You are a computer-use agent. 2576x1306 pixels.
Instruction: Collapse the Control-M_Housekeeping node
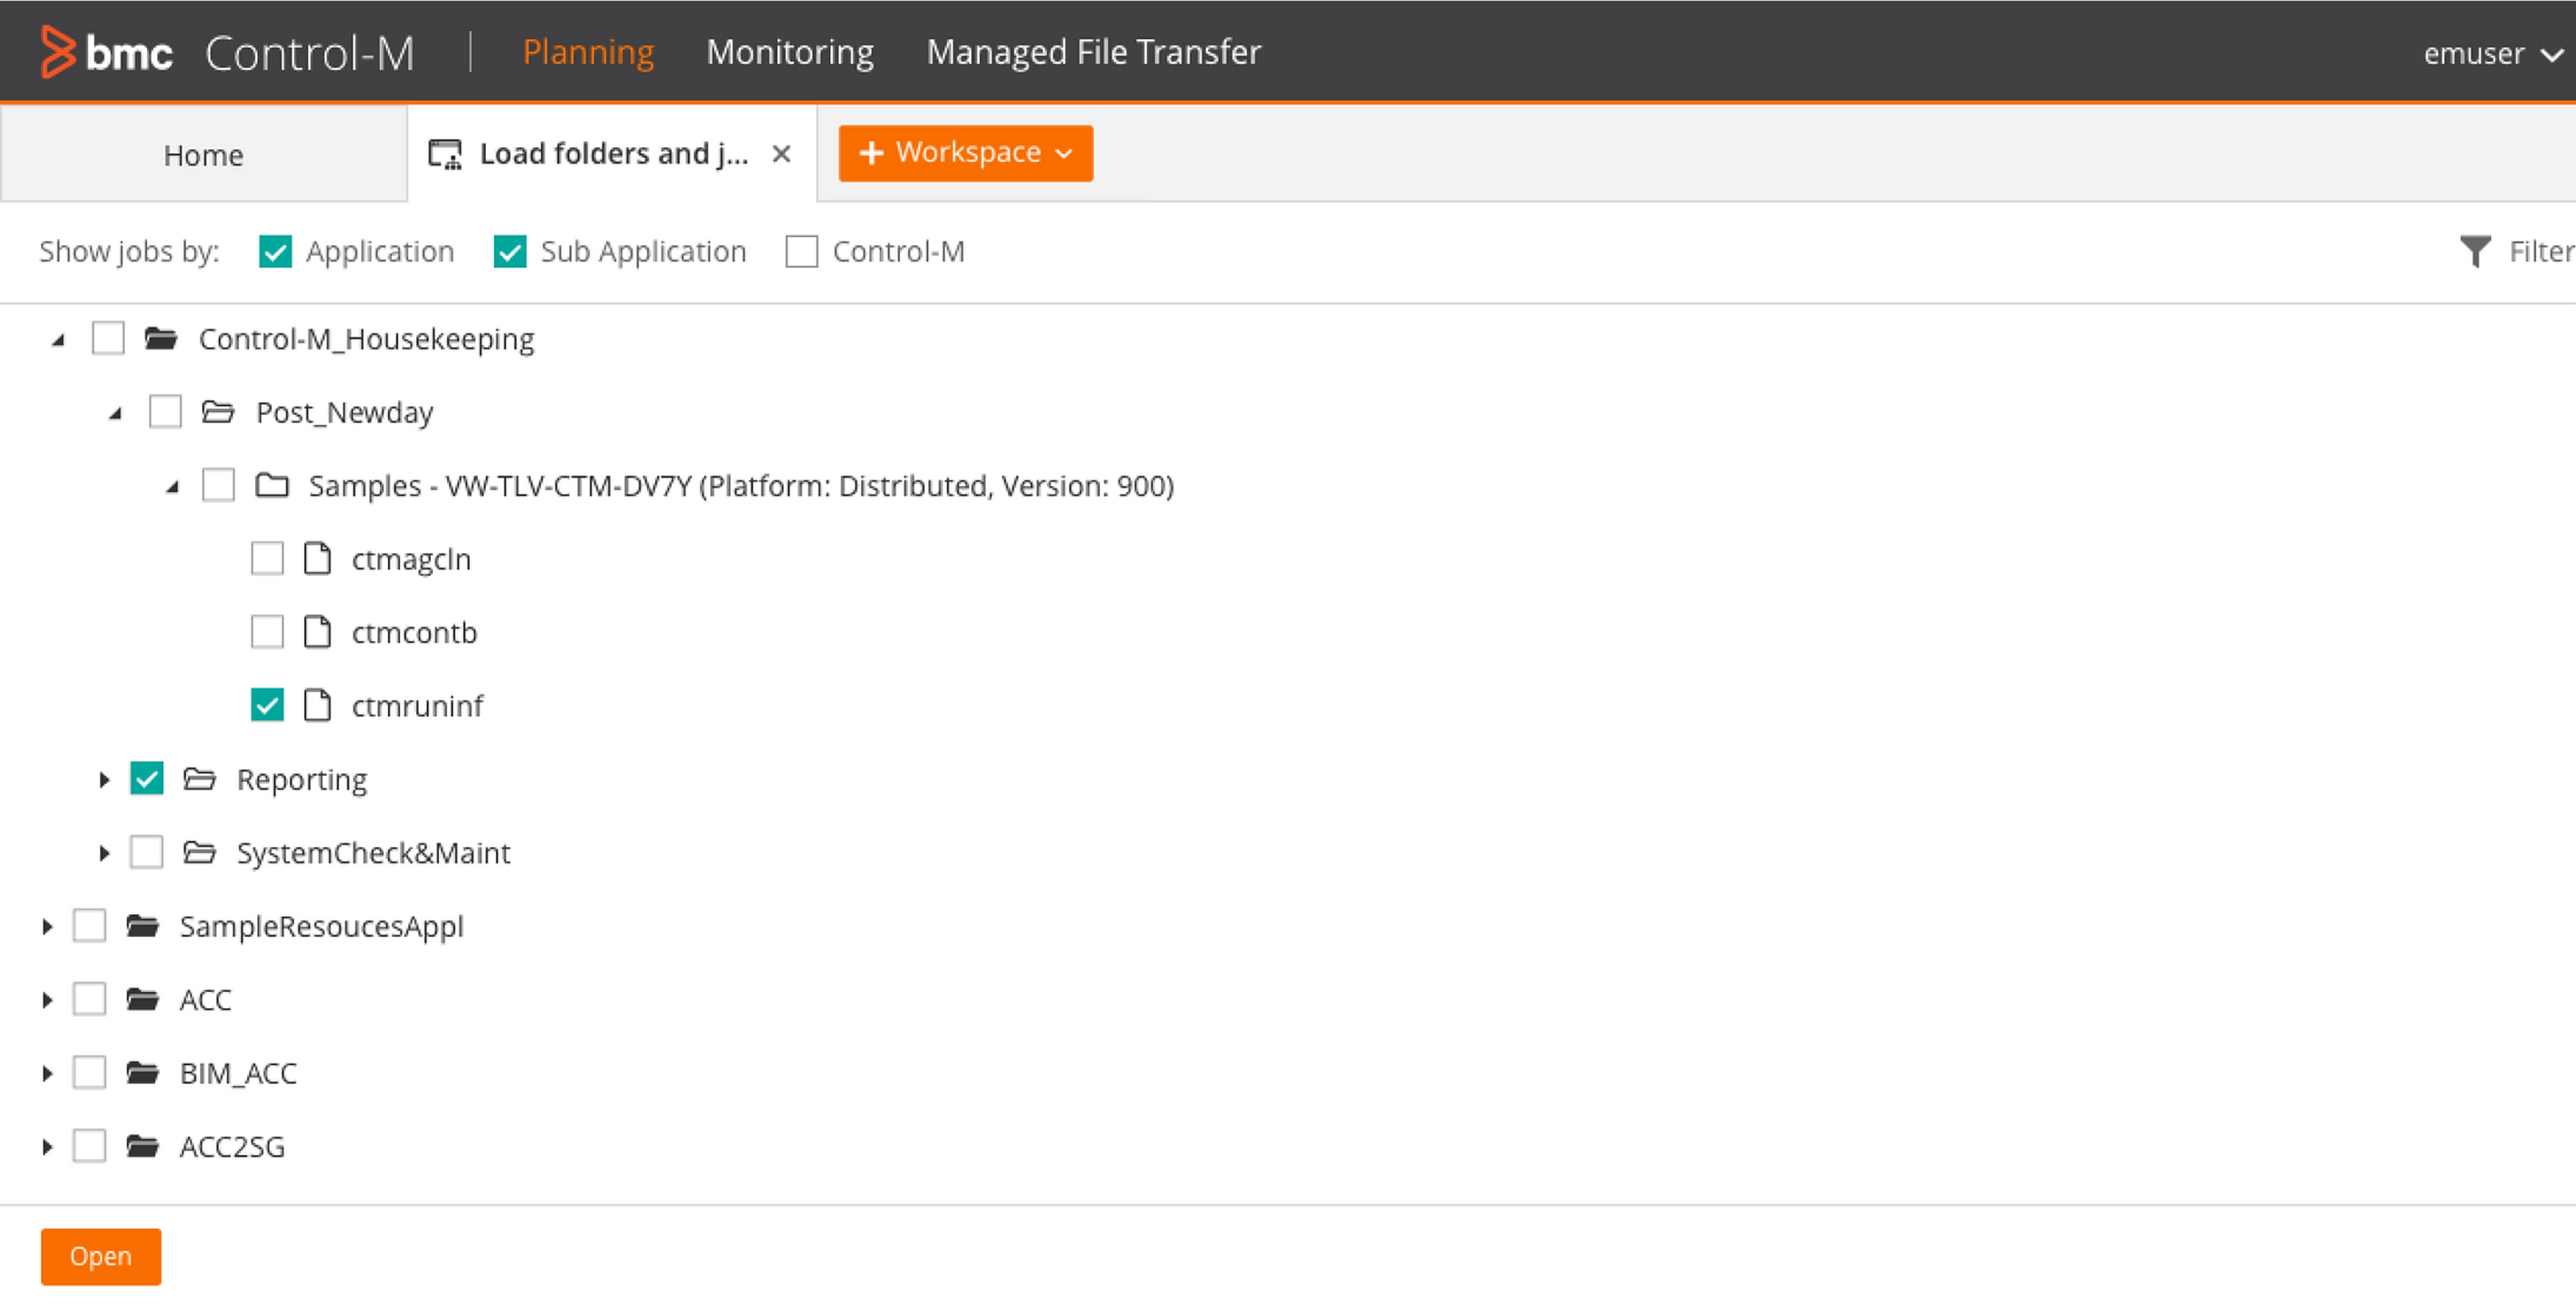click(x=58, y=340)
